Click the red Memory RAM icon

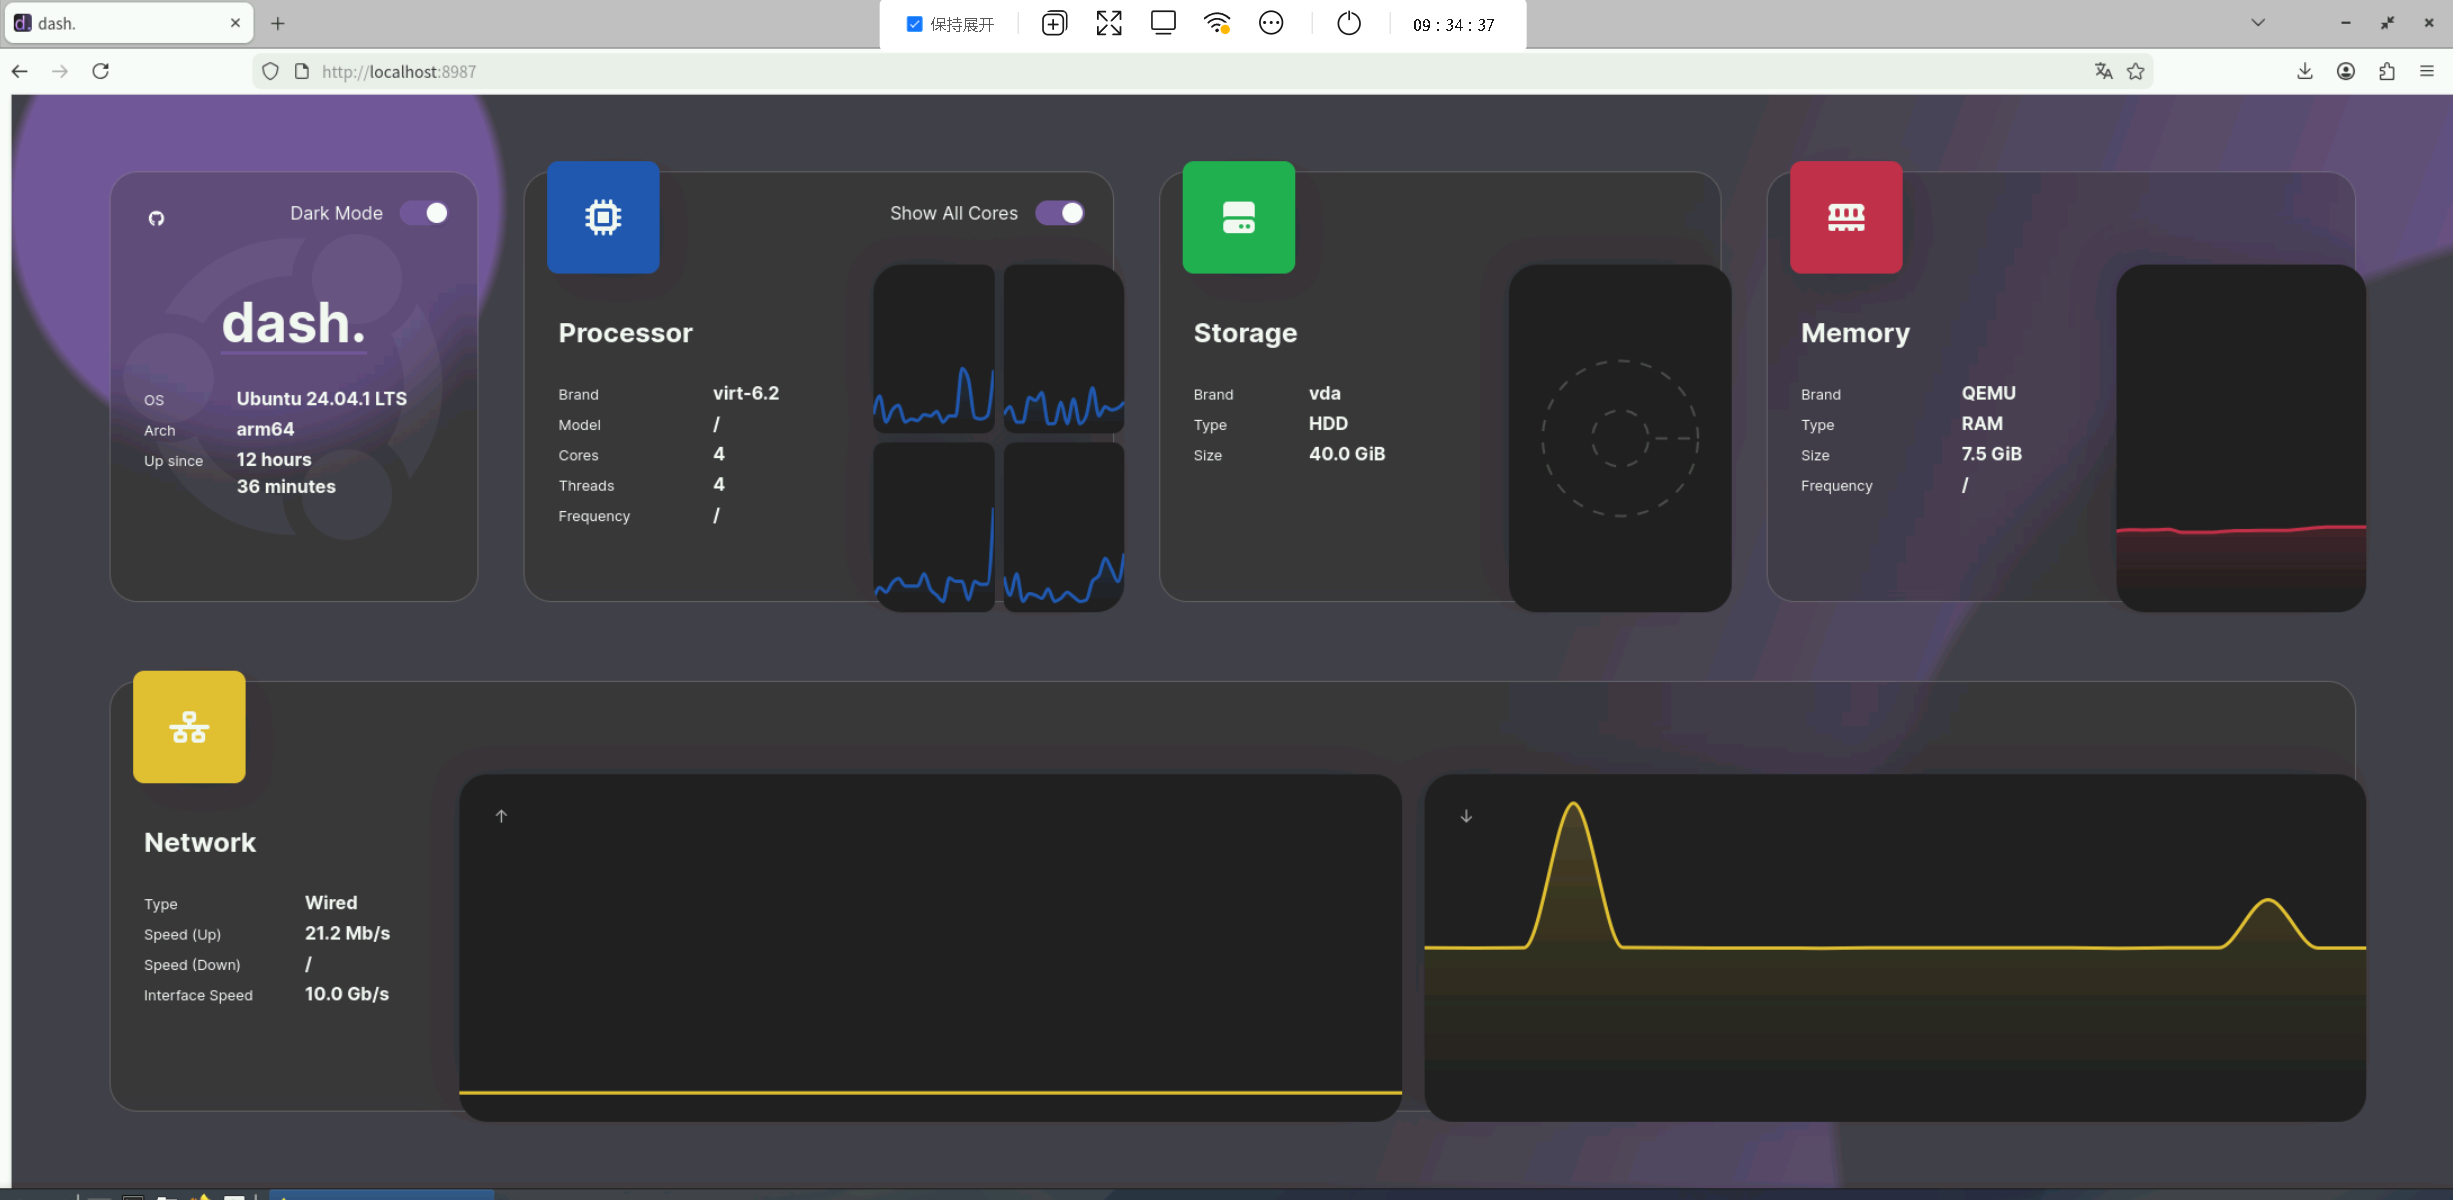[x=1845, y=217]
